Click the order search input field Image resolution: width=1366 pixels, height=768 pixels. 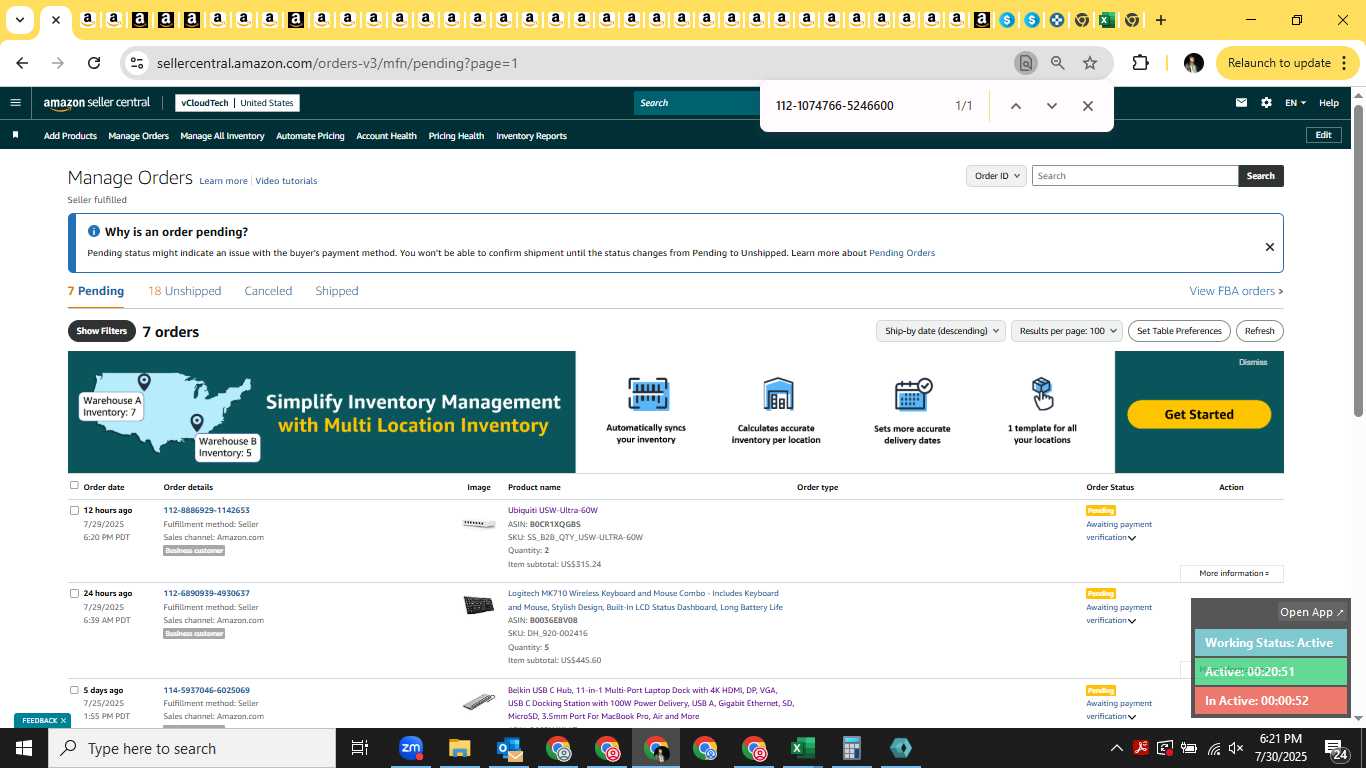point(1135,176)
